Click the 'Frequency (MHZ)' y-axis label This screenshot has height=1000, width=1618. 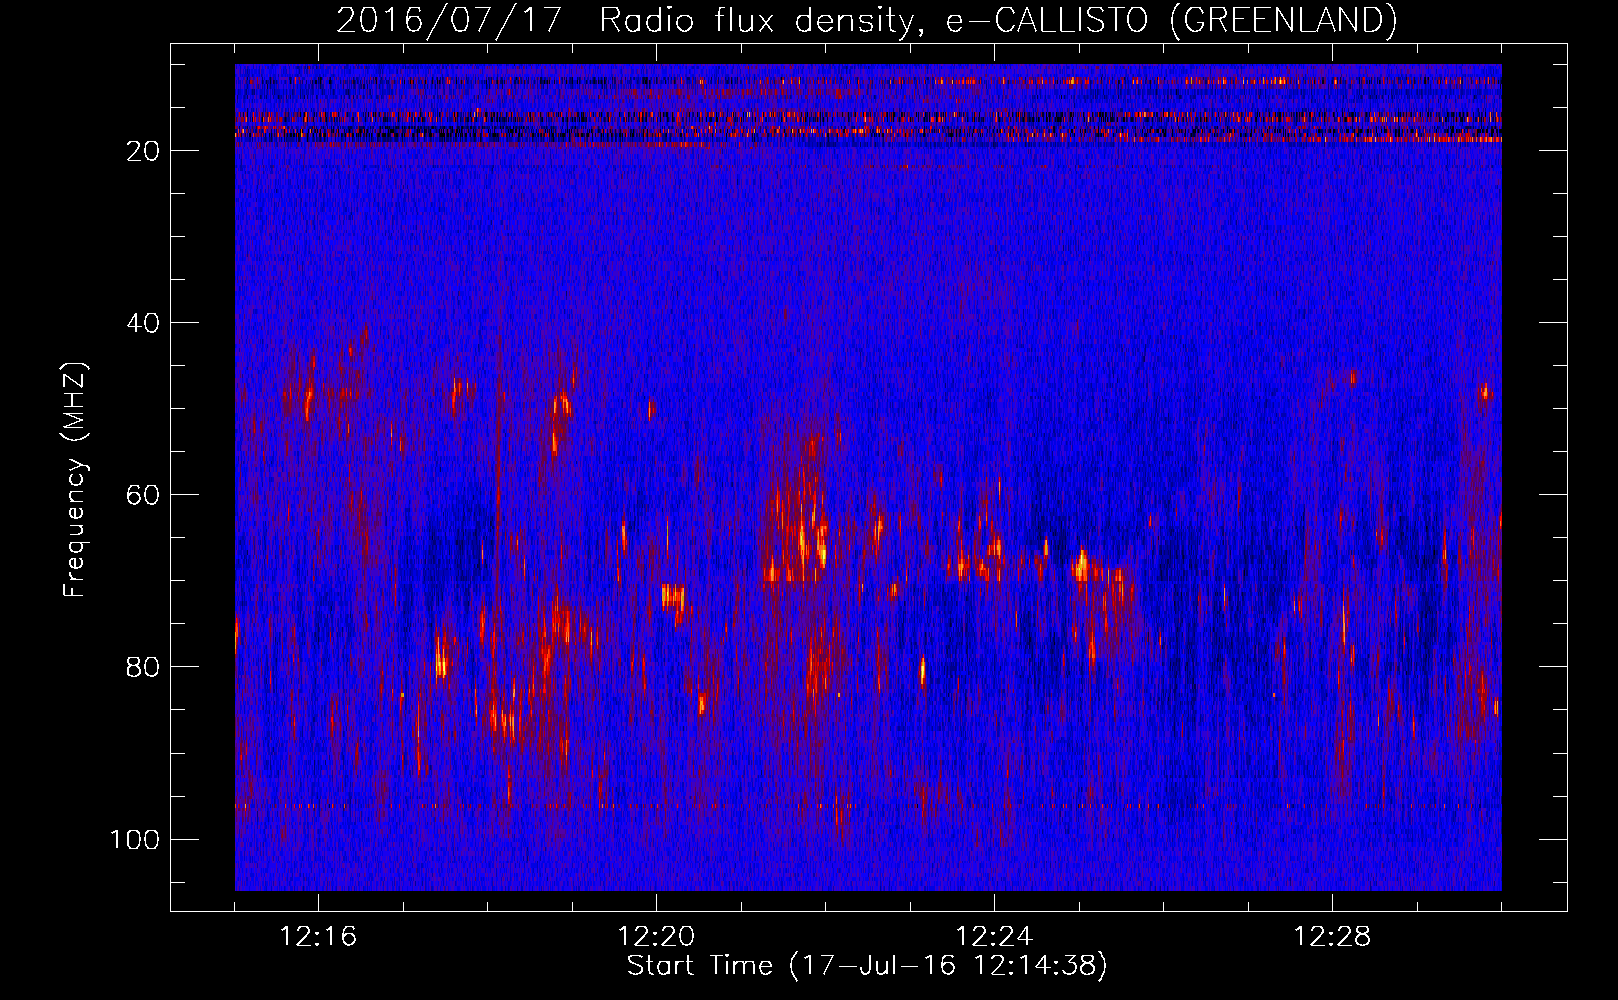[x=74, y=479]
